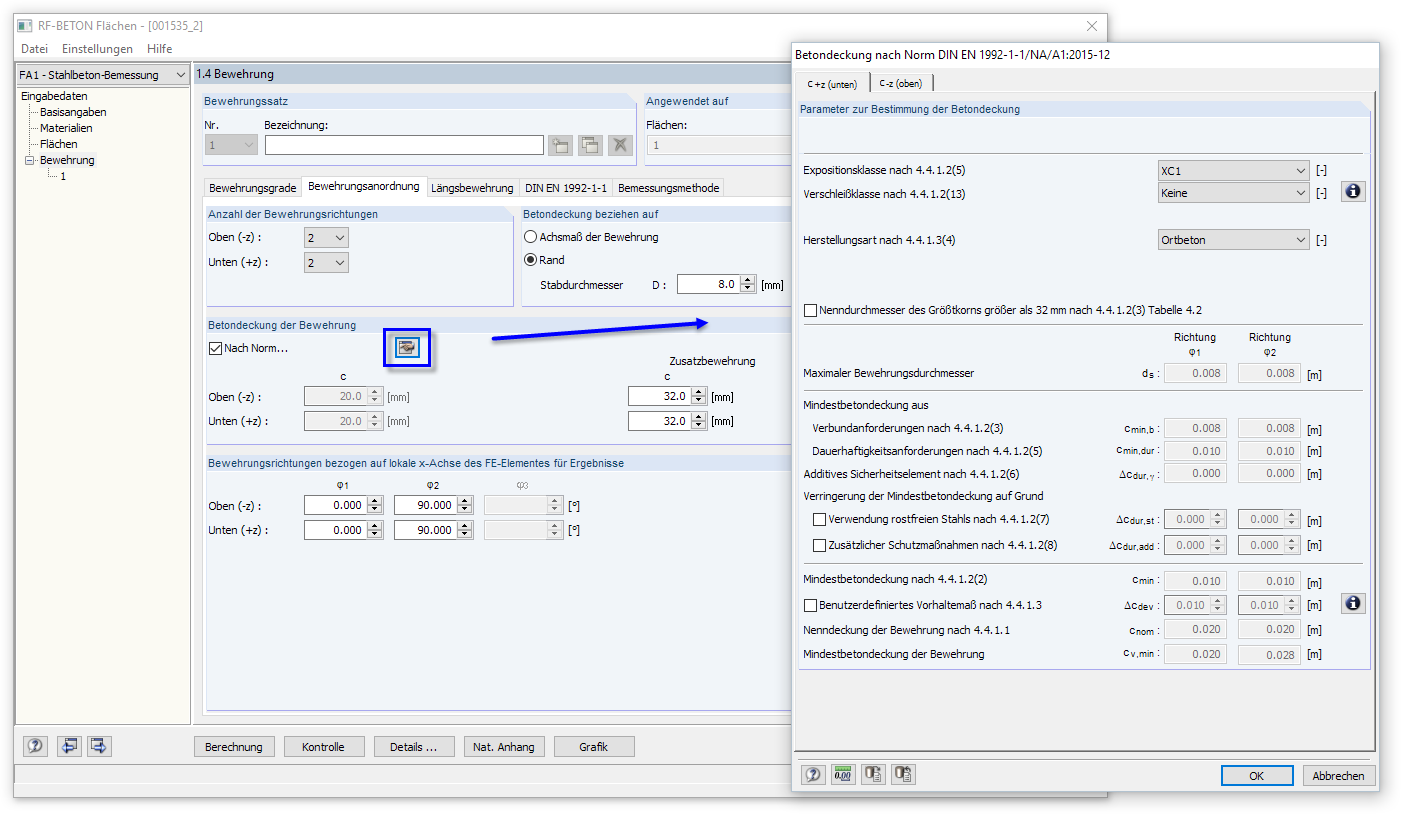Enable Nenndurchmesser des Größtkorns checkbox
This screenshot has height=814, width=1401.
tap(810, 311)
